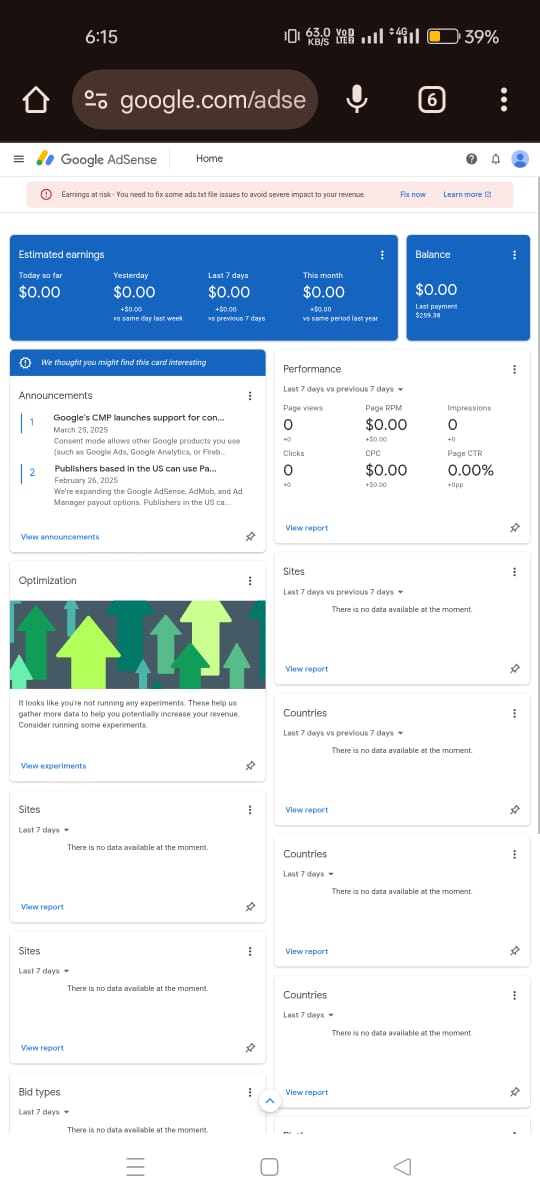
Task: Pin the Announcements card
Action: point(250,537)
